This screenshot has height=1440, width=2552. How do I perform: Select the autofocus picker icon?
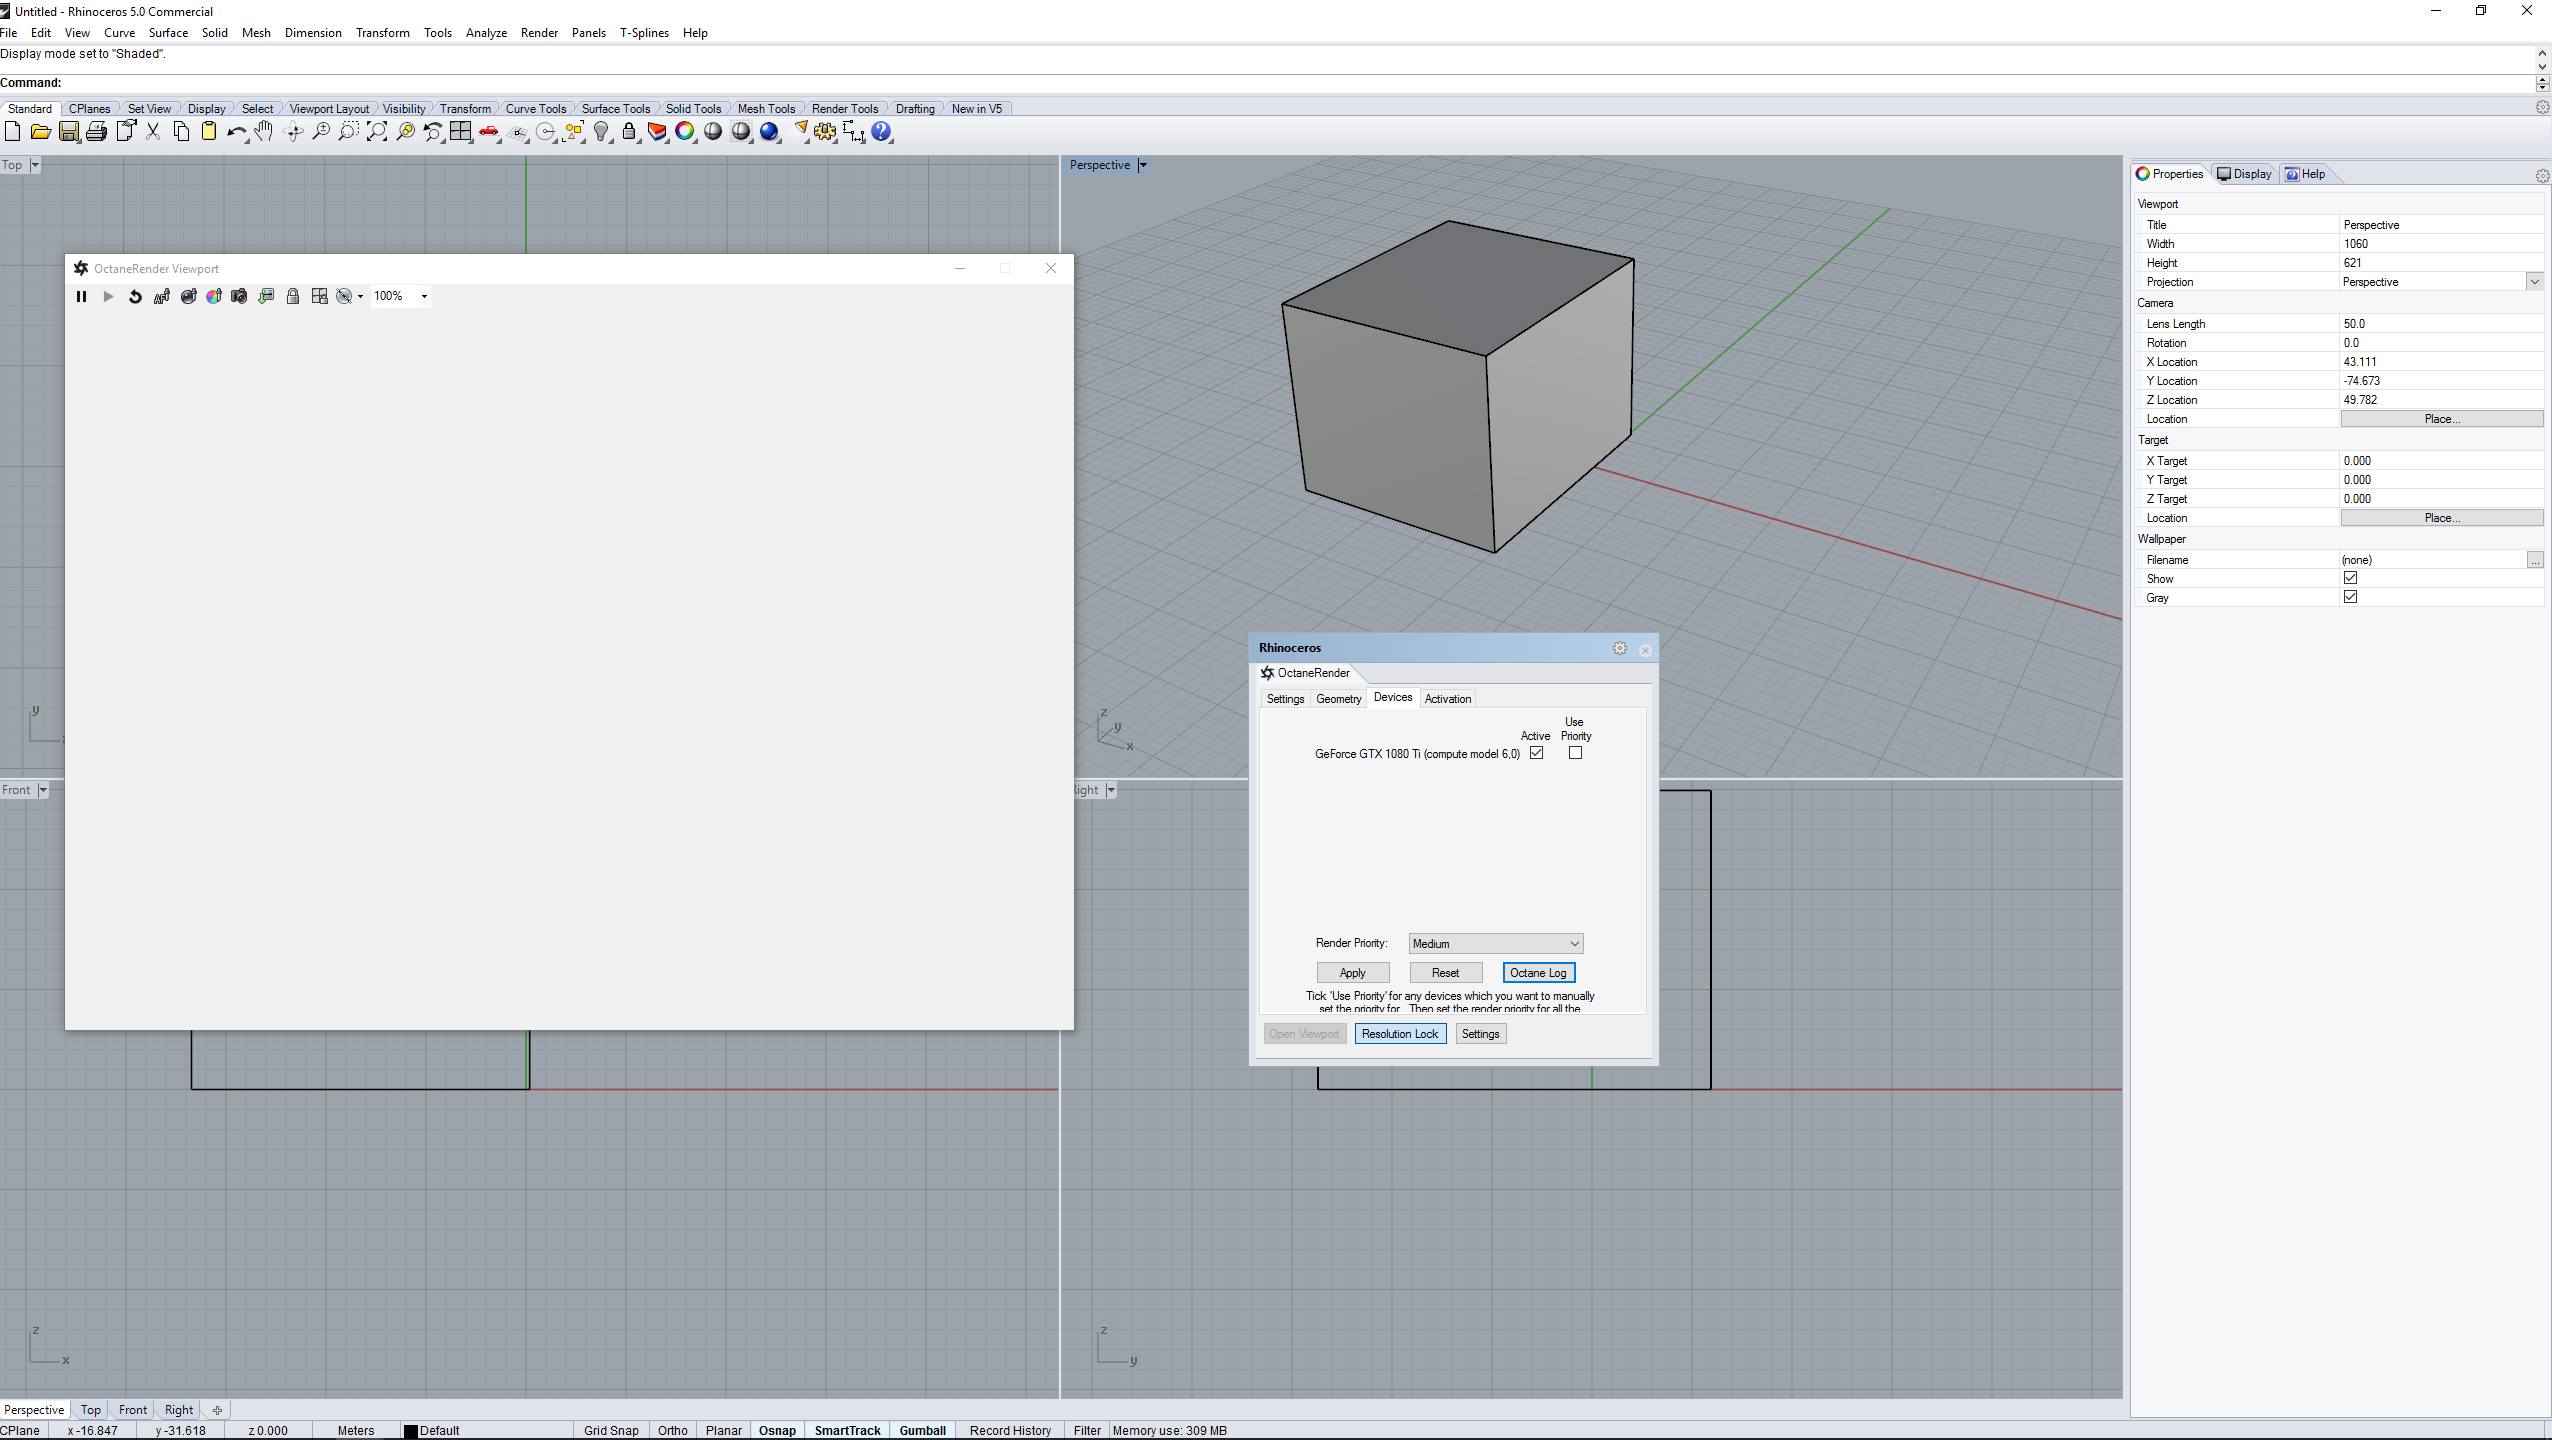coord(162,296)
